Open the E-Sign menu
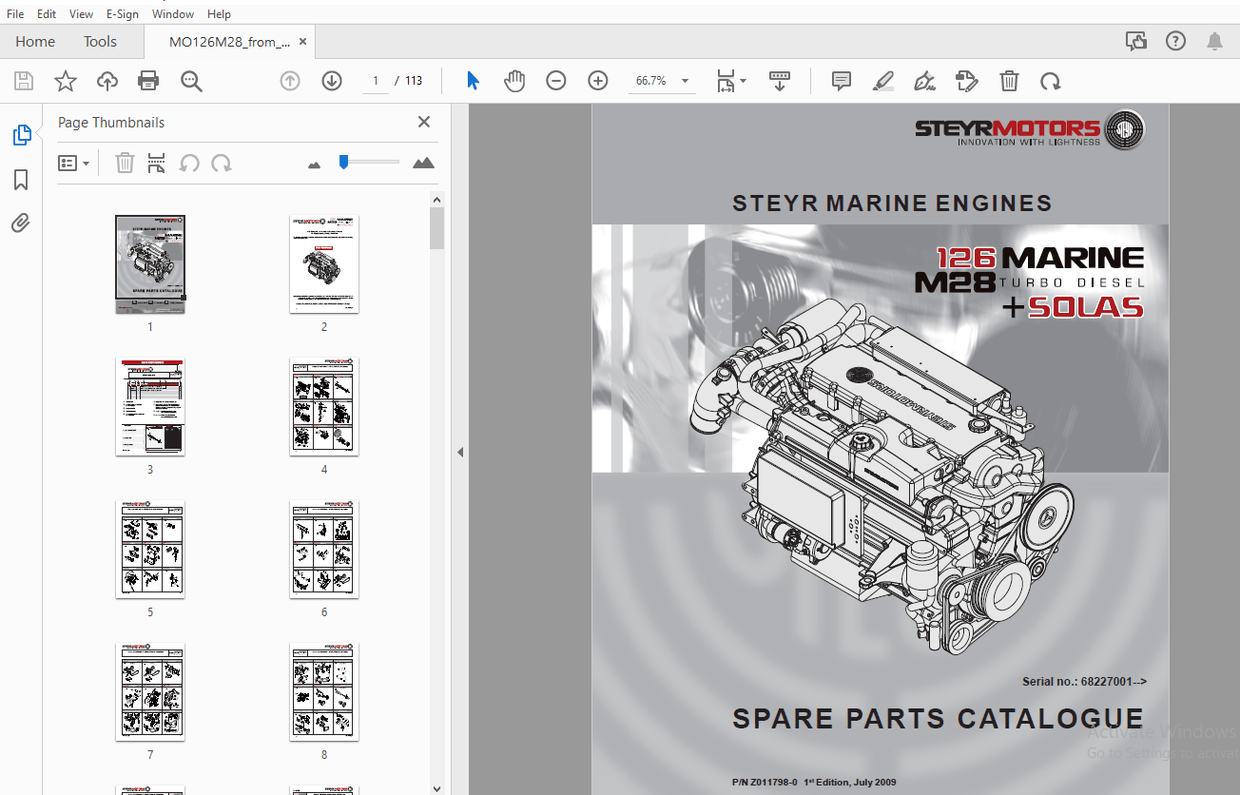 122,13
